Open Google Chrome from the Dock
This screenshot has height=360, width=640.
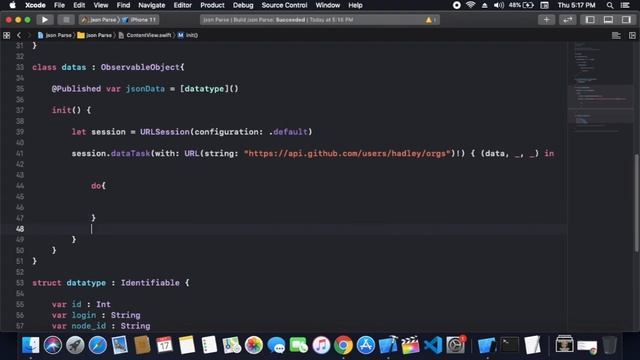343,345
